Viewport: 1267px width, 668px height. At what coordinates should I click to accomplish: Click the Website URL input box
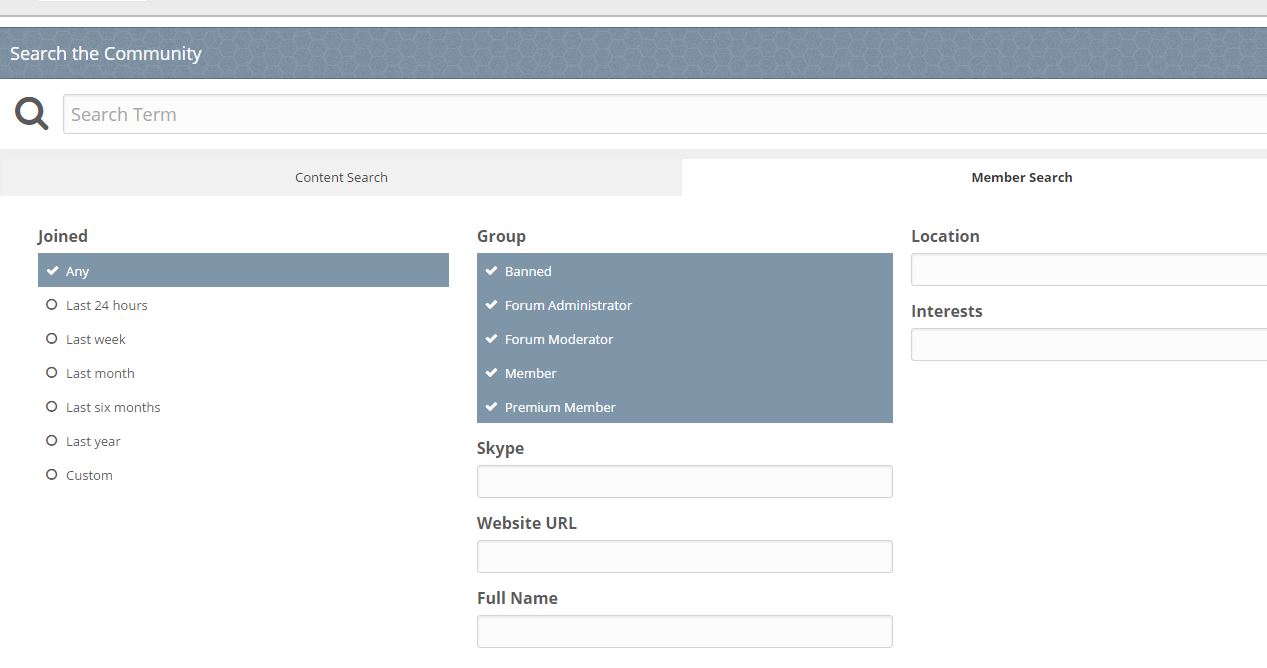(685, 556)
